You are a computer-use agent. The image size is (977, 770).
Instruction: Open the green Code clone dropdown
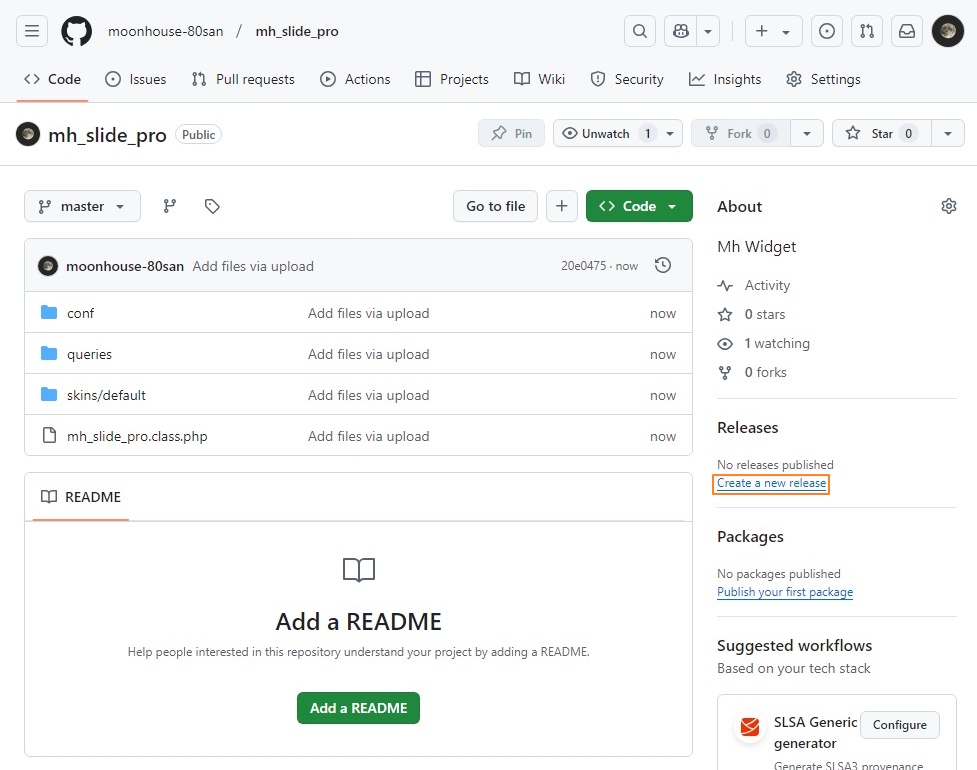point(639,206)
